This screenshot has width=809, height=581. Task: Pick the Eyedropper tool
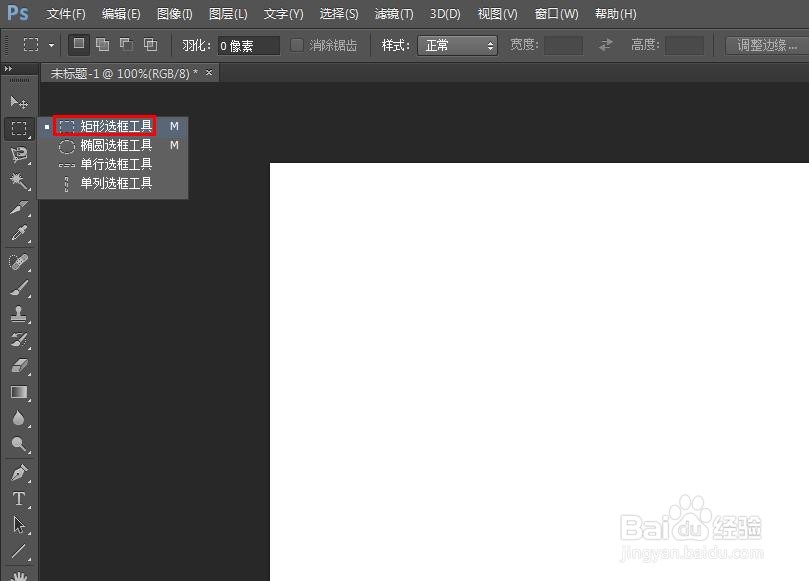point(18,233)
